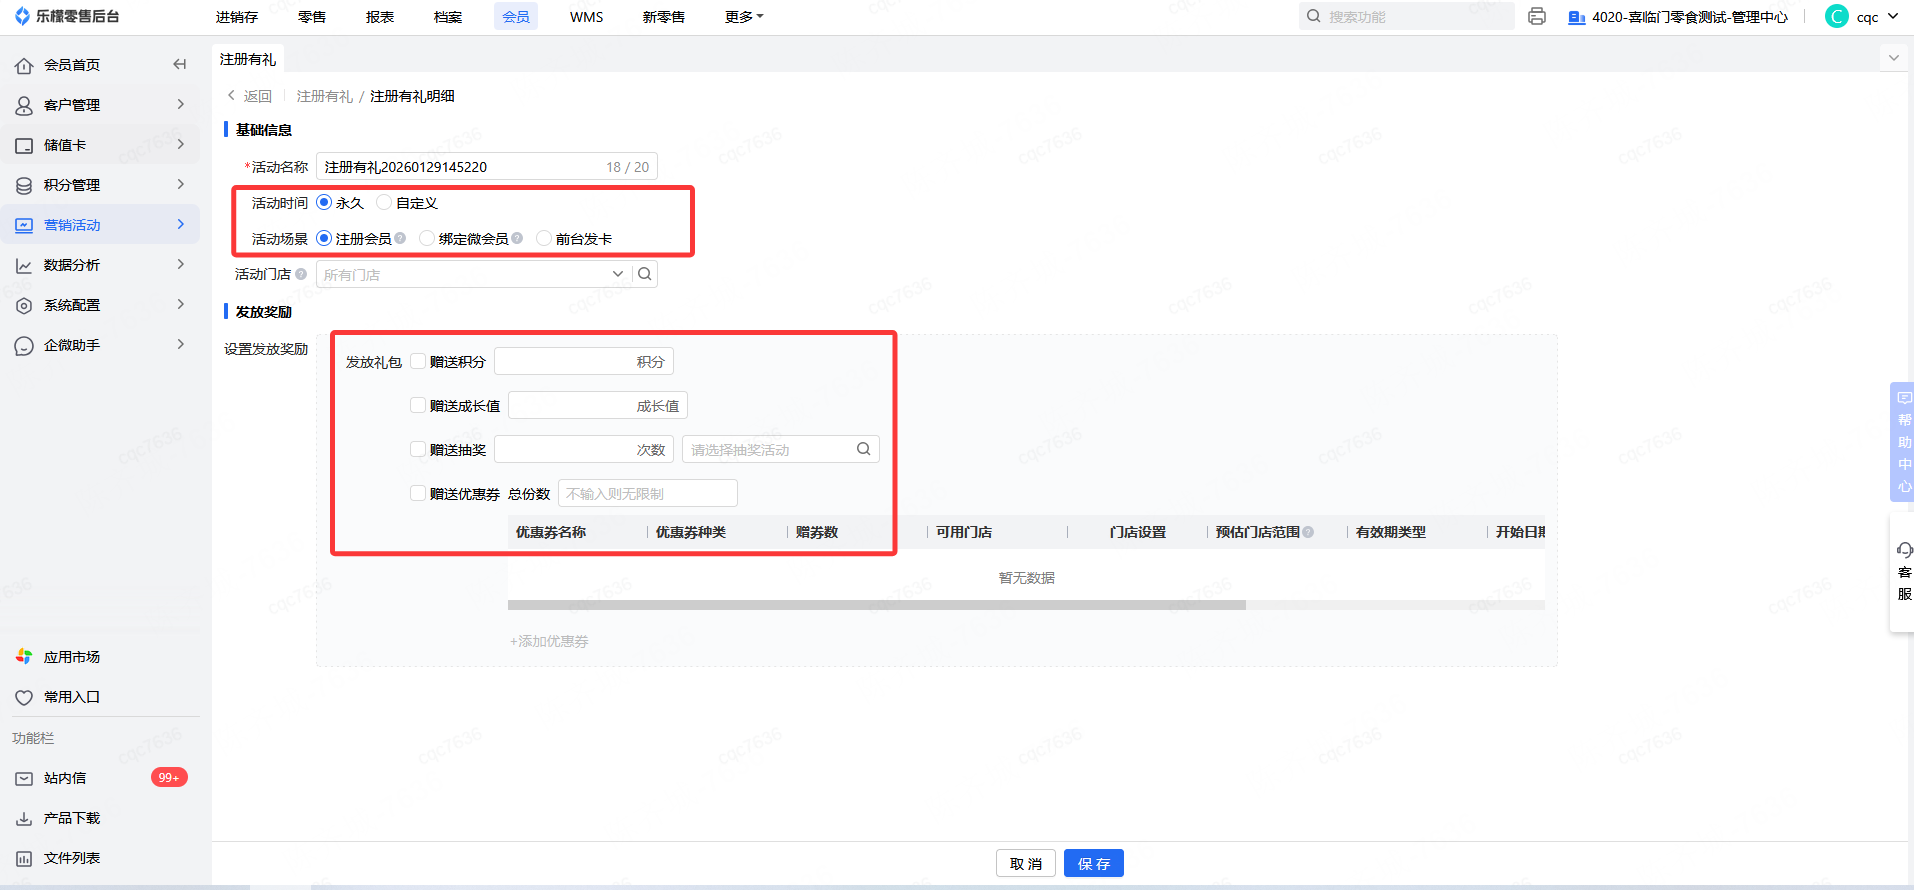Check the 赠送成长值 checkbox

click(418, 405)
